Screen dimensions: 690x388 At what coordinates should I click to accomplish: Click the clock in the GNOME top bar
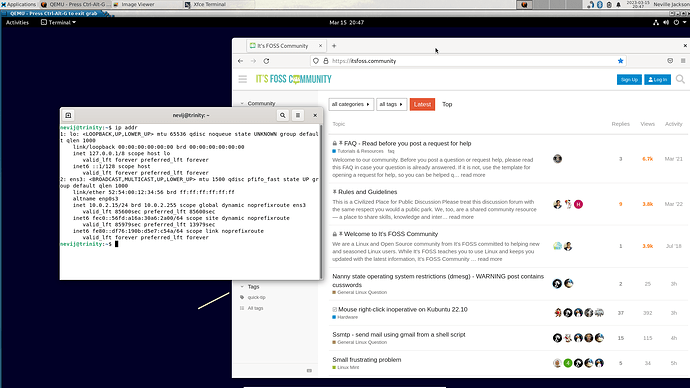click(x=346, y=22)
